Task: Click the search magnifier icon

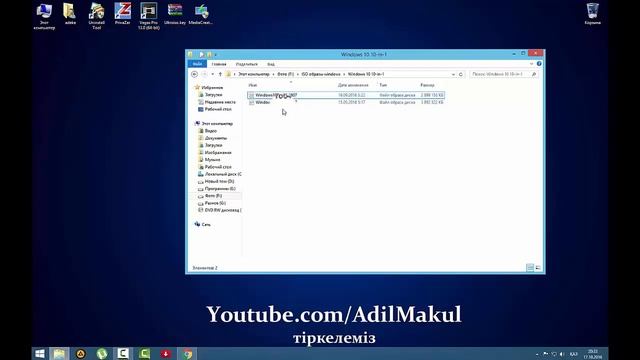Action: point(534,74)
